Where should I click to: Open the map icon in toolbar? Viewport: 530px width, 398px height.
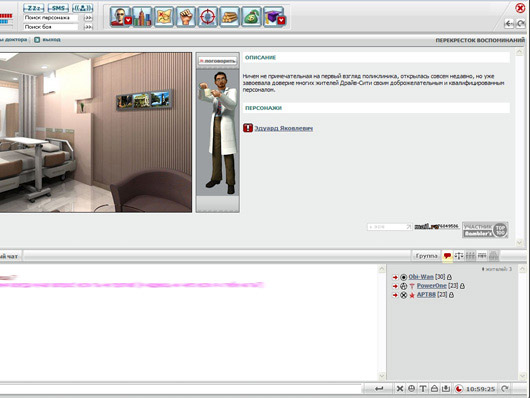(x=164, y=16)
